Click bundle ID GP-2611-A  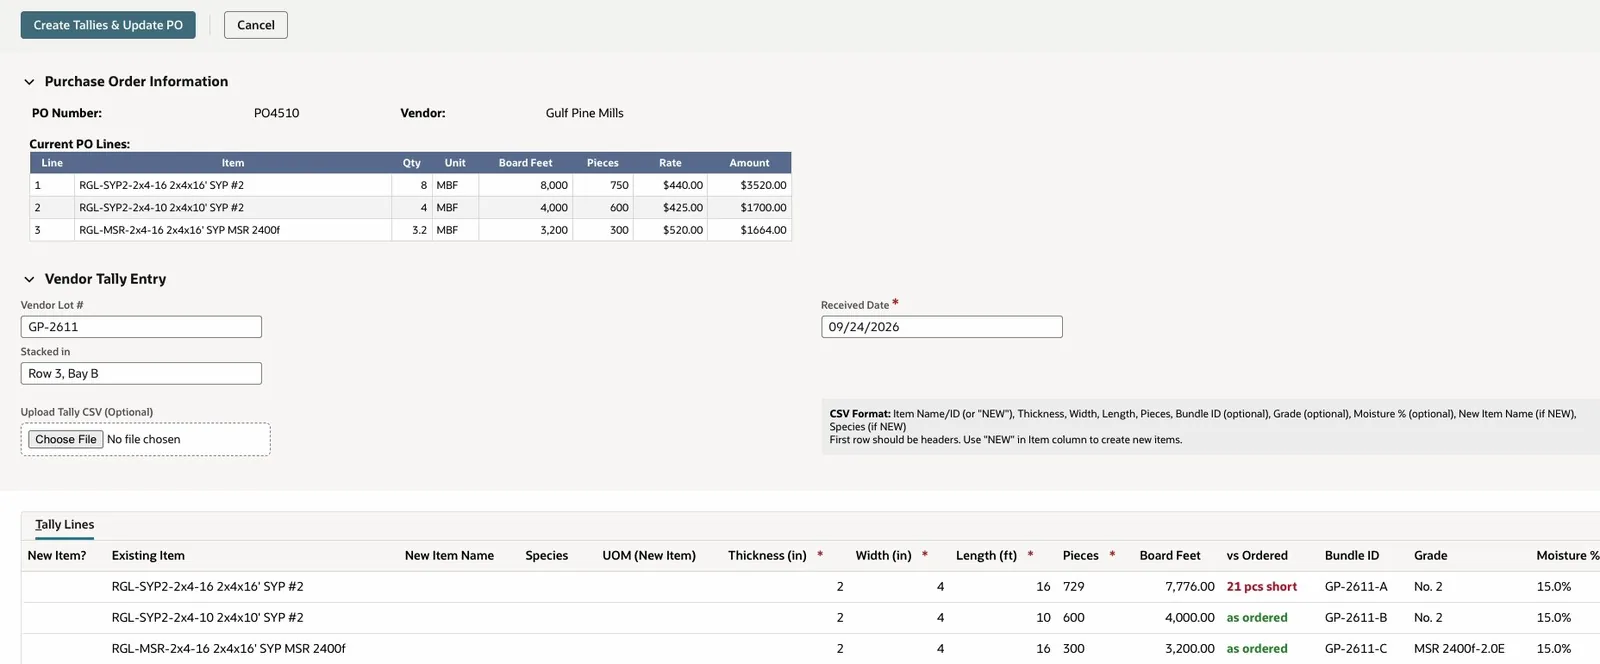pos(1356,587)
